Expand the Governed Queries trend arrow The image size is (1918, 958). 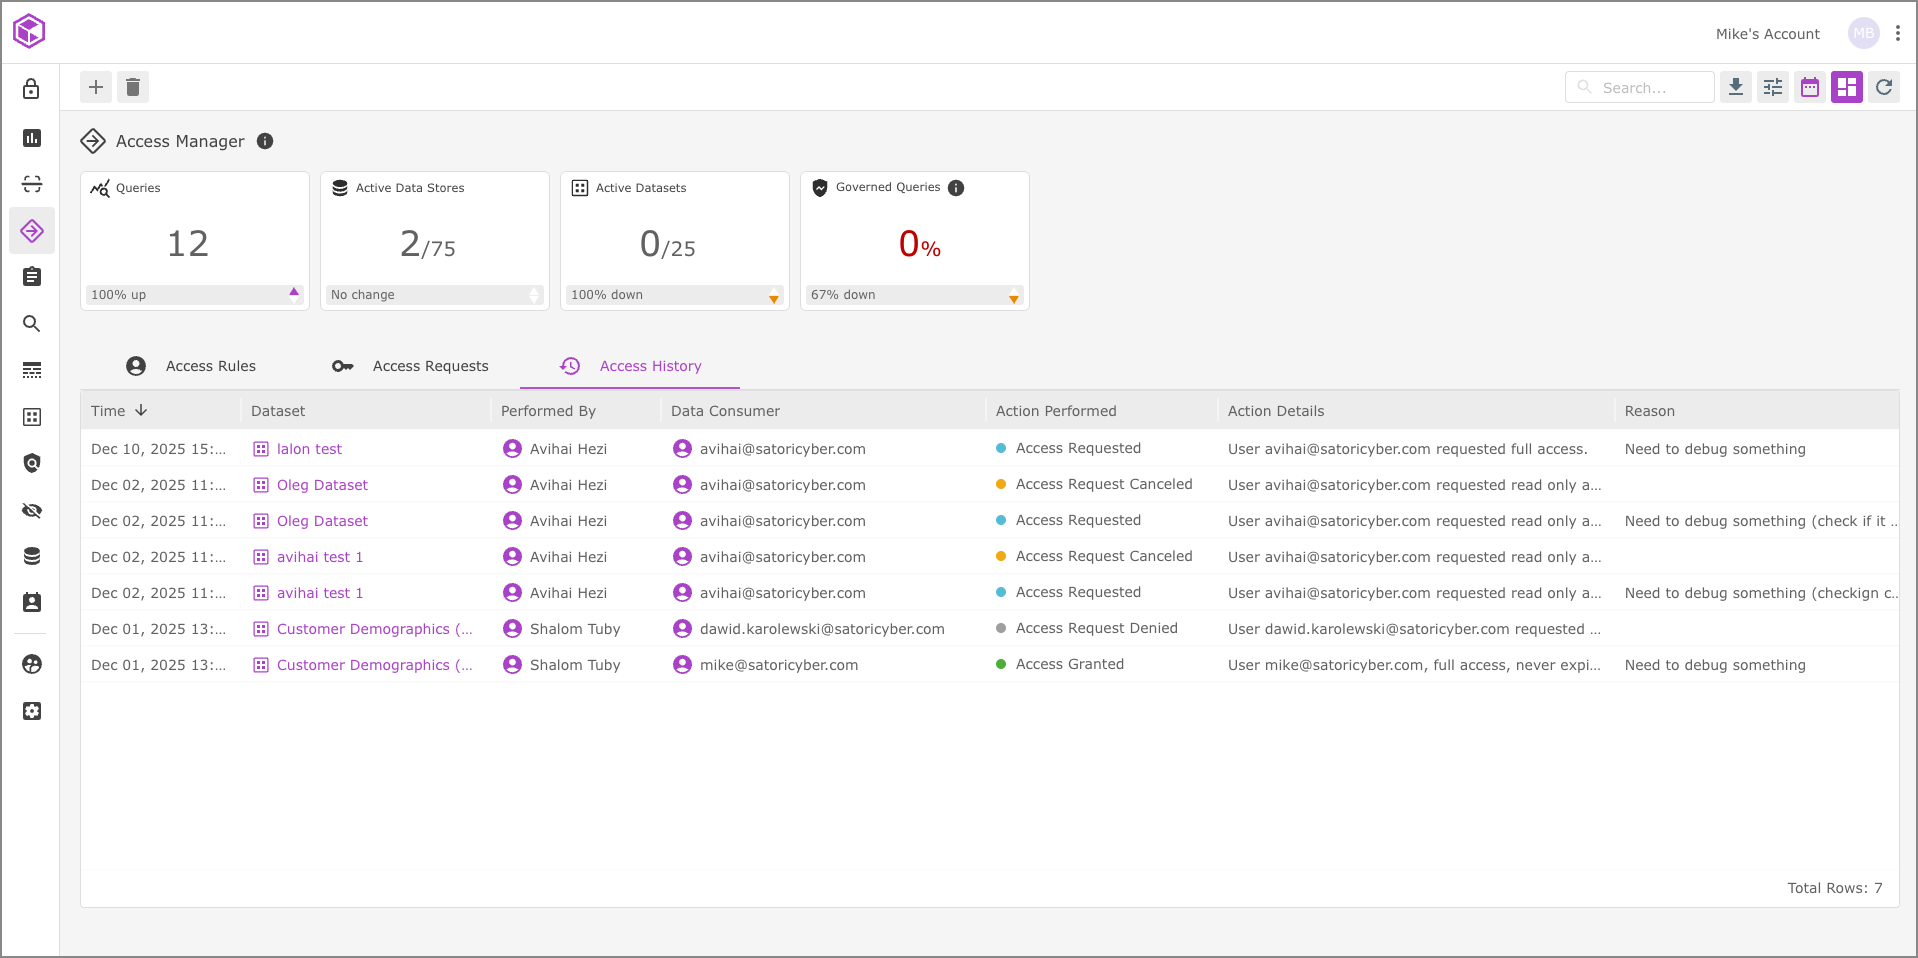[x=1014, y=296]
